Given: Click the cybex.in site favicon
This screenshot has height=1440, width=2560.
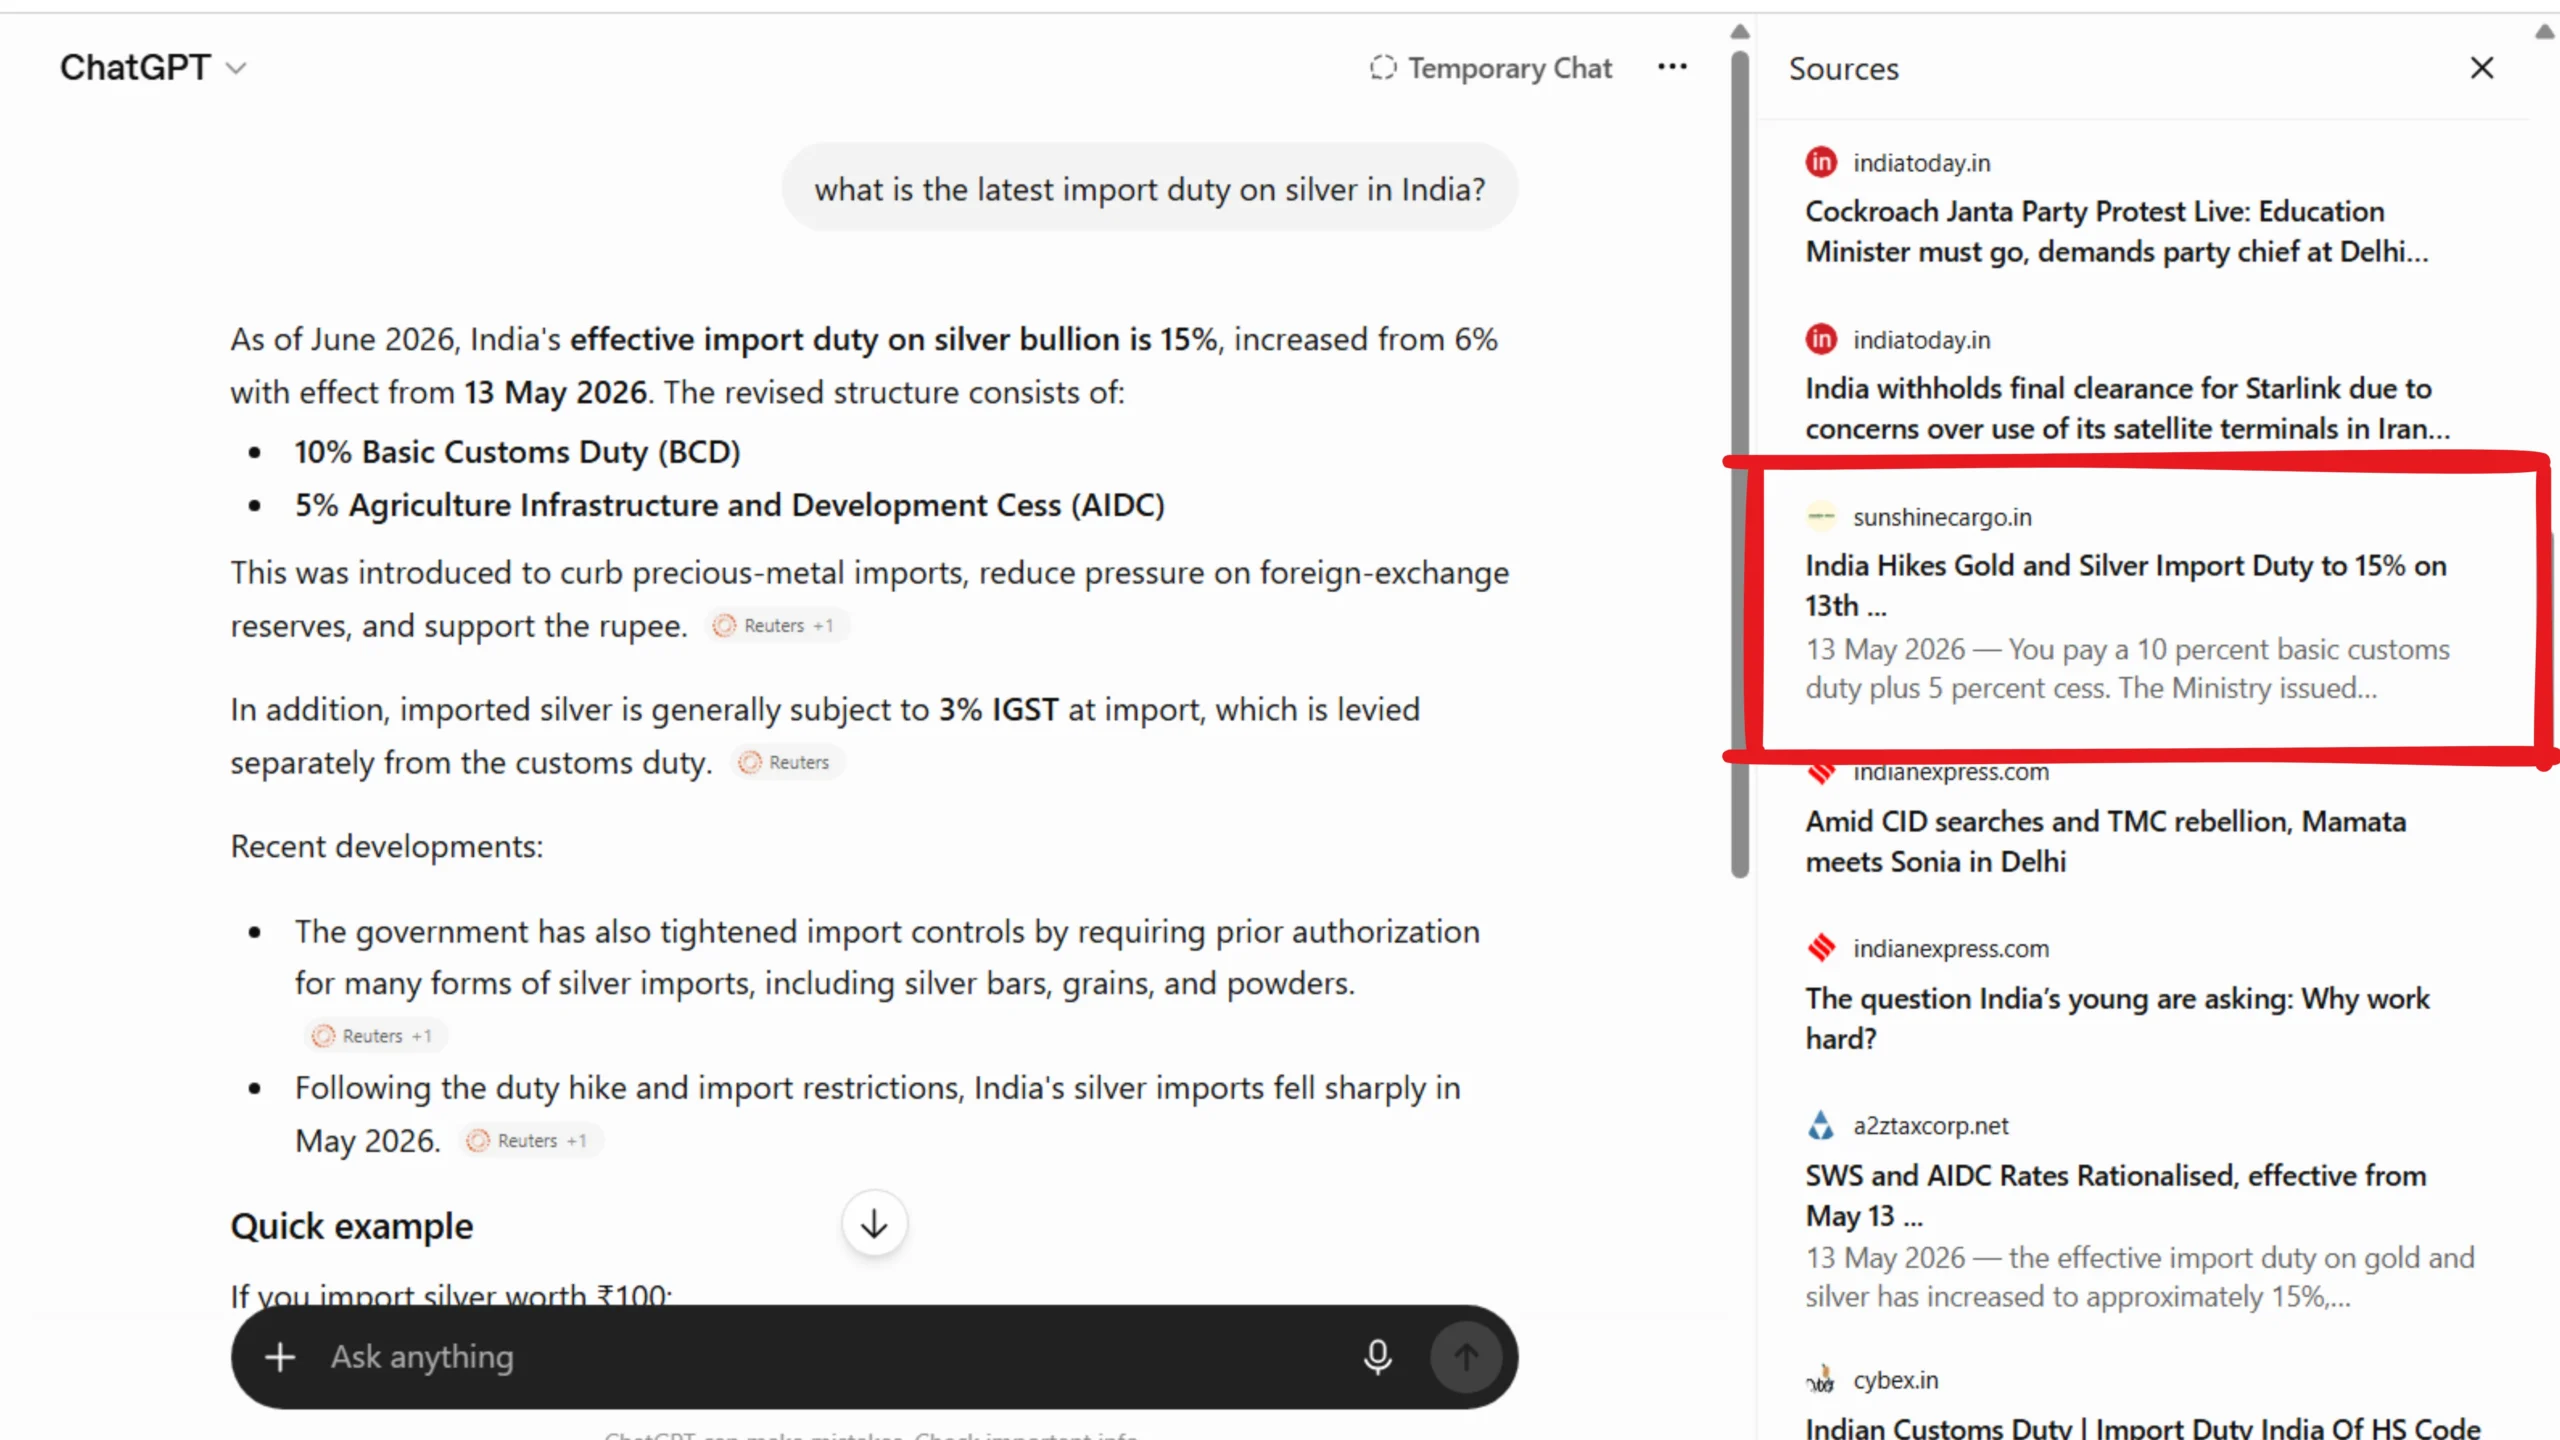Looking at the screenshot, I should coord(1821,1380).
